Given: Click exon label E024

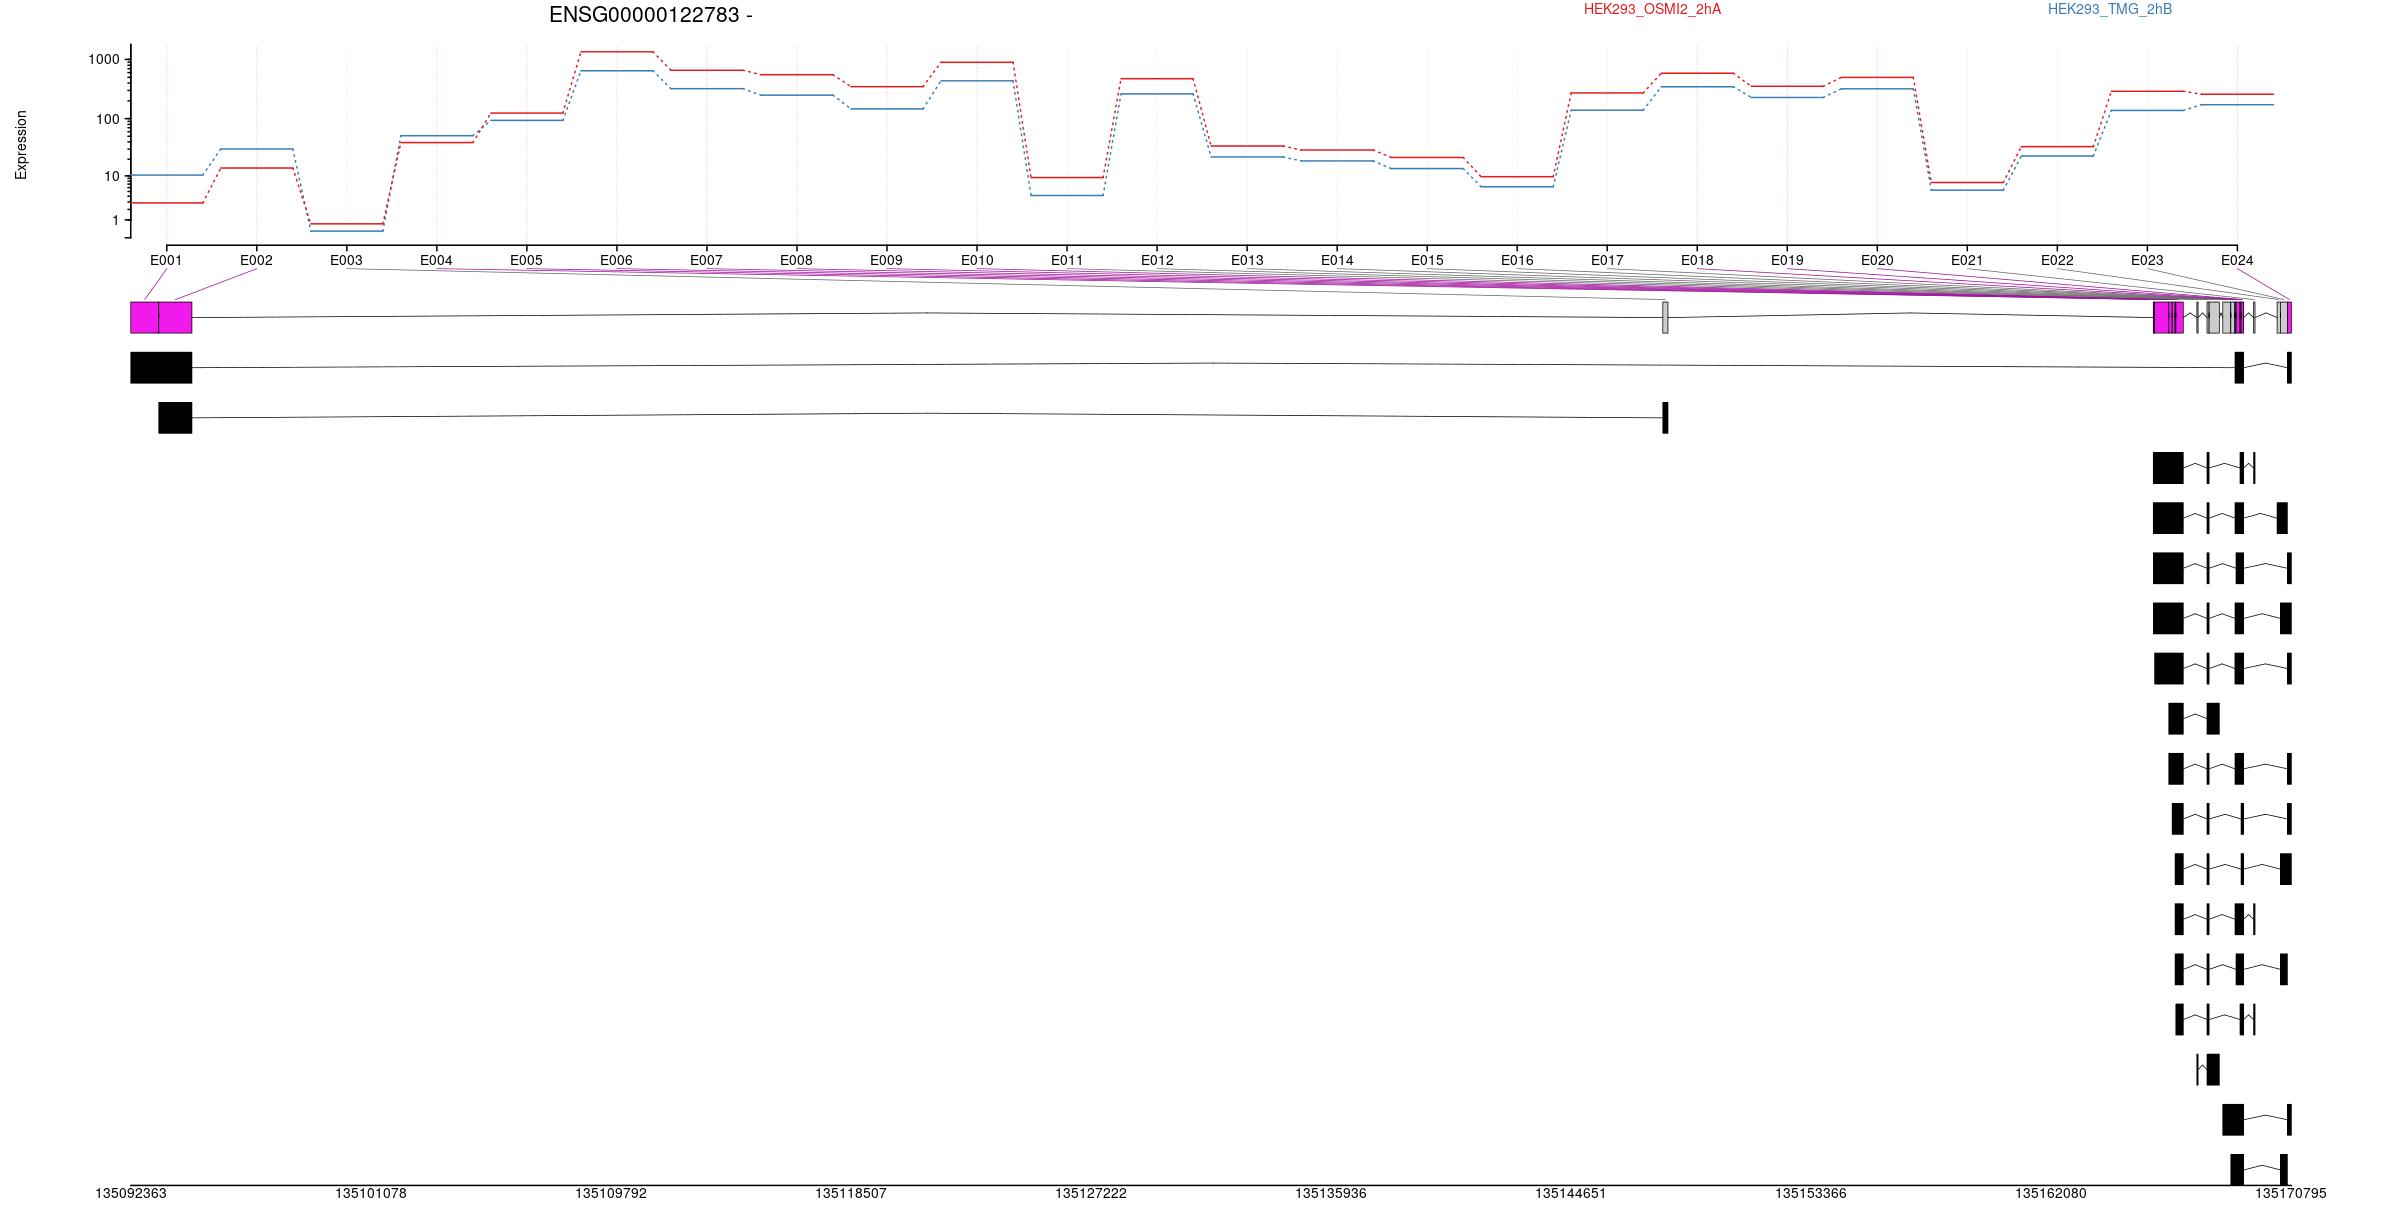Looking at the screenshot, I should [2237, 261].
